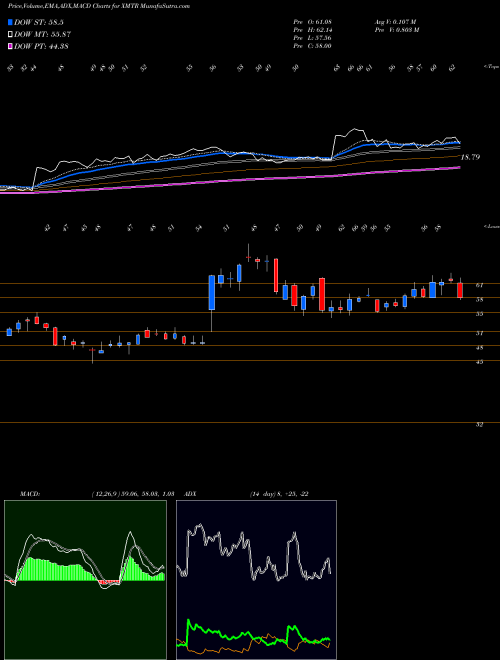Select the 'Pre C: 58.00' value
500x660 pixels.
pyautogui.click(x=312, y=46)
